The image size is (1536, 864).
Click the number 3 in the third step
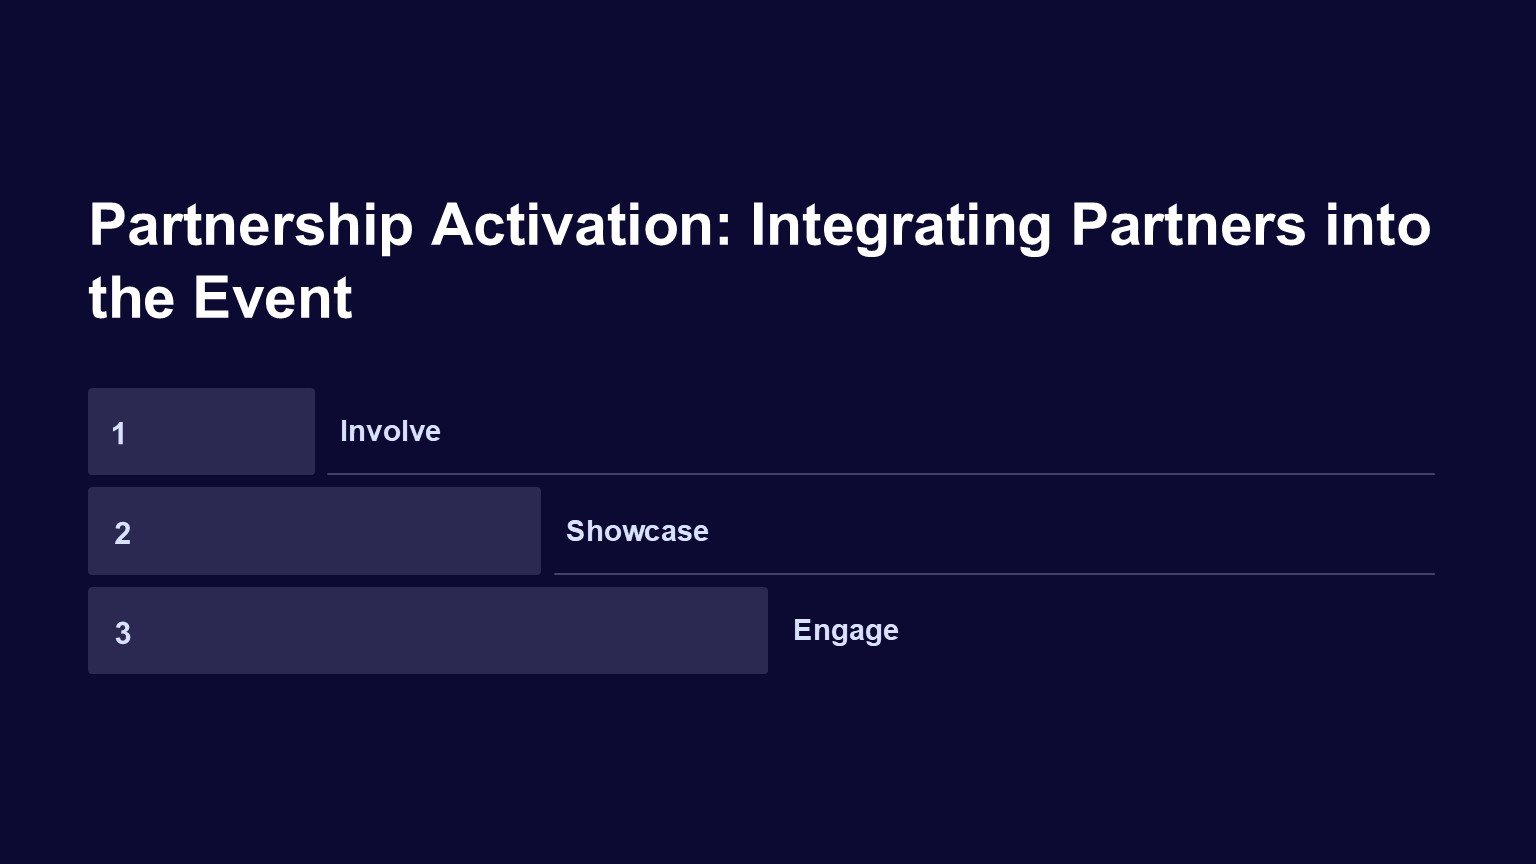point(122,633)
